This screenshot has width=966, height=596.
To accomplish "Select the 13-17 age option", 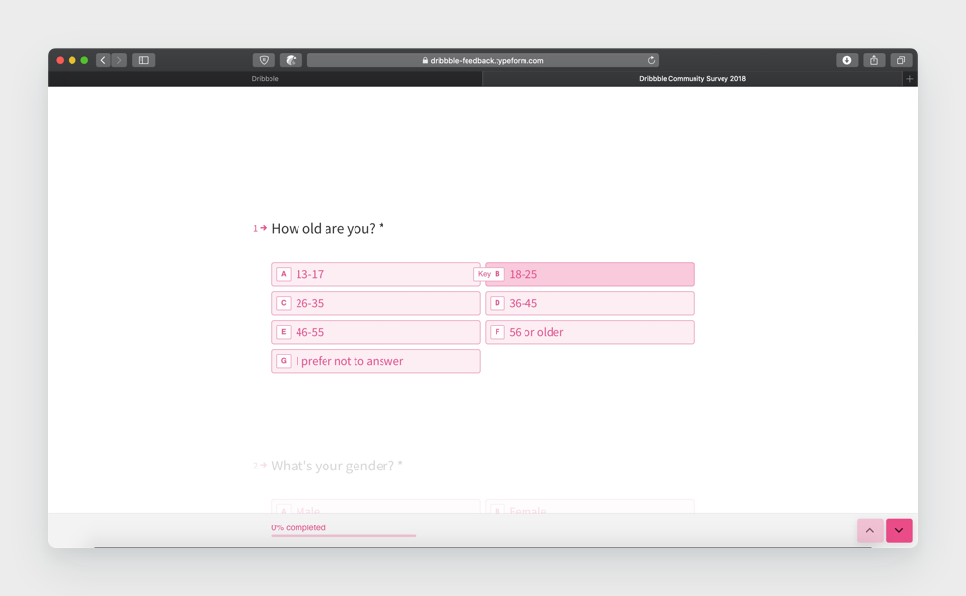I will tap(375, 273).
